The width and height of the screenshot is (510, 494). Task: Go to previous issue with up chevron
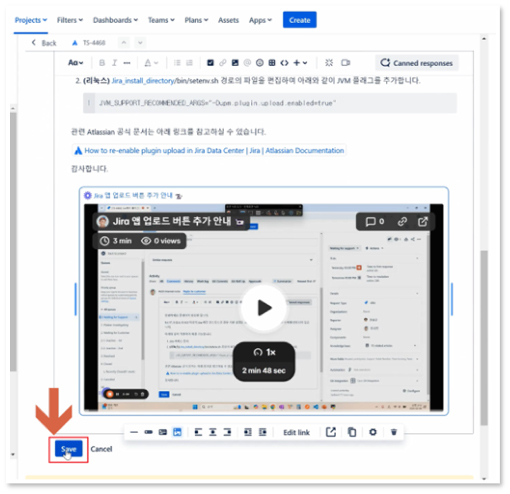124,43
